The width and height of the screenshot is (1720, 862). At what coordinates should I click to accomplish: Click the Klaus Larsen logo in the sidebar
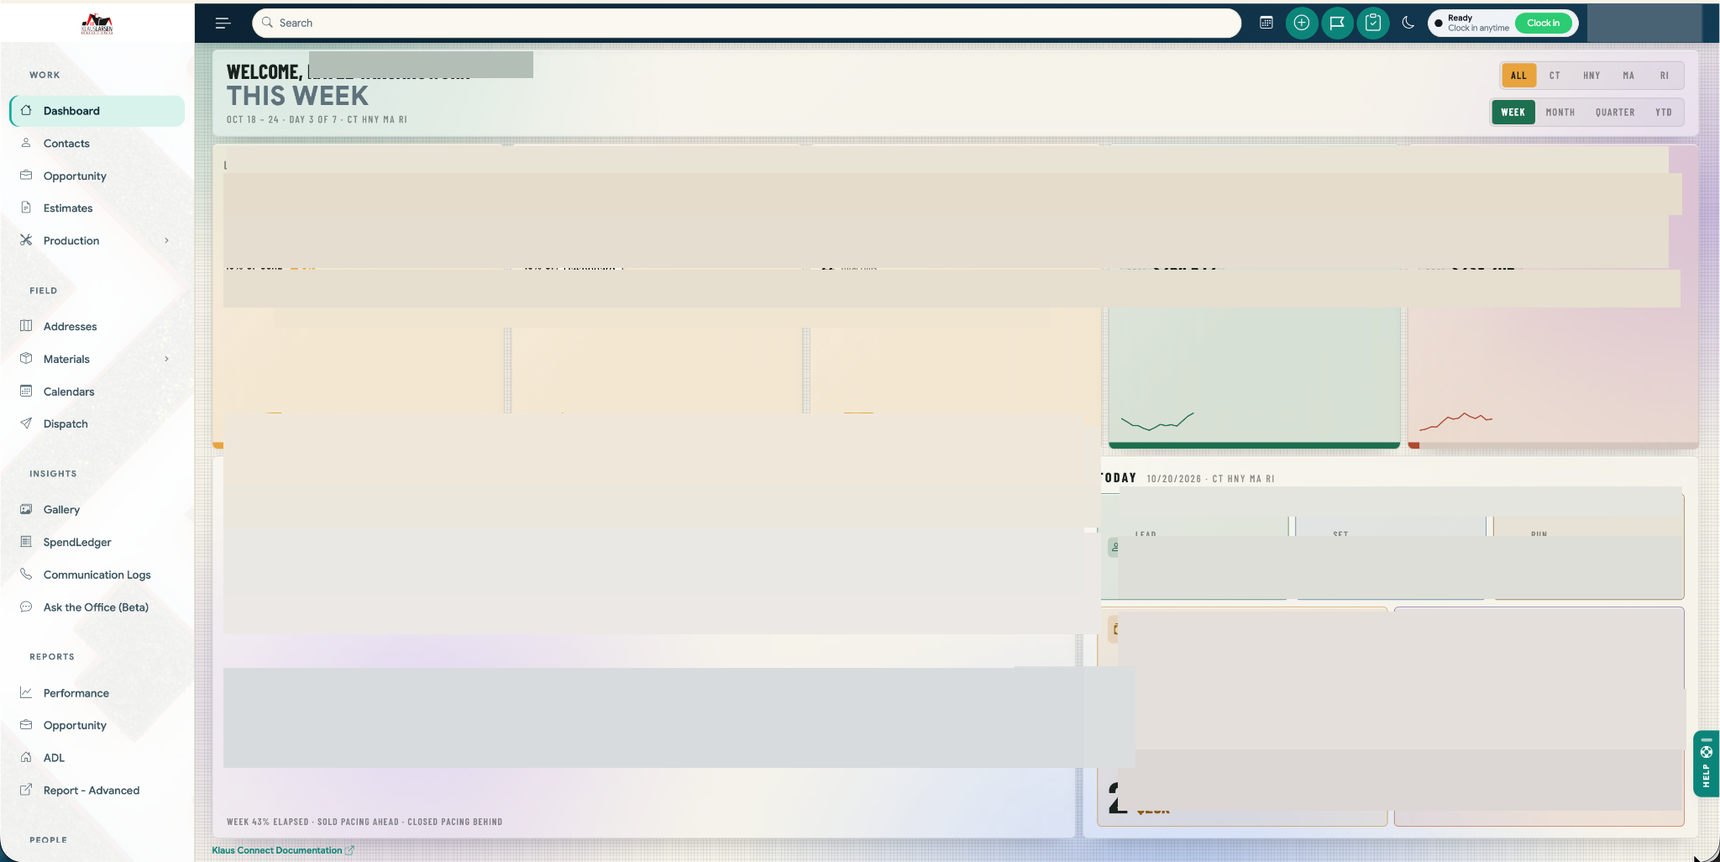point(97,25)
